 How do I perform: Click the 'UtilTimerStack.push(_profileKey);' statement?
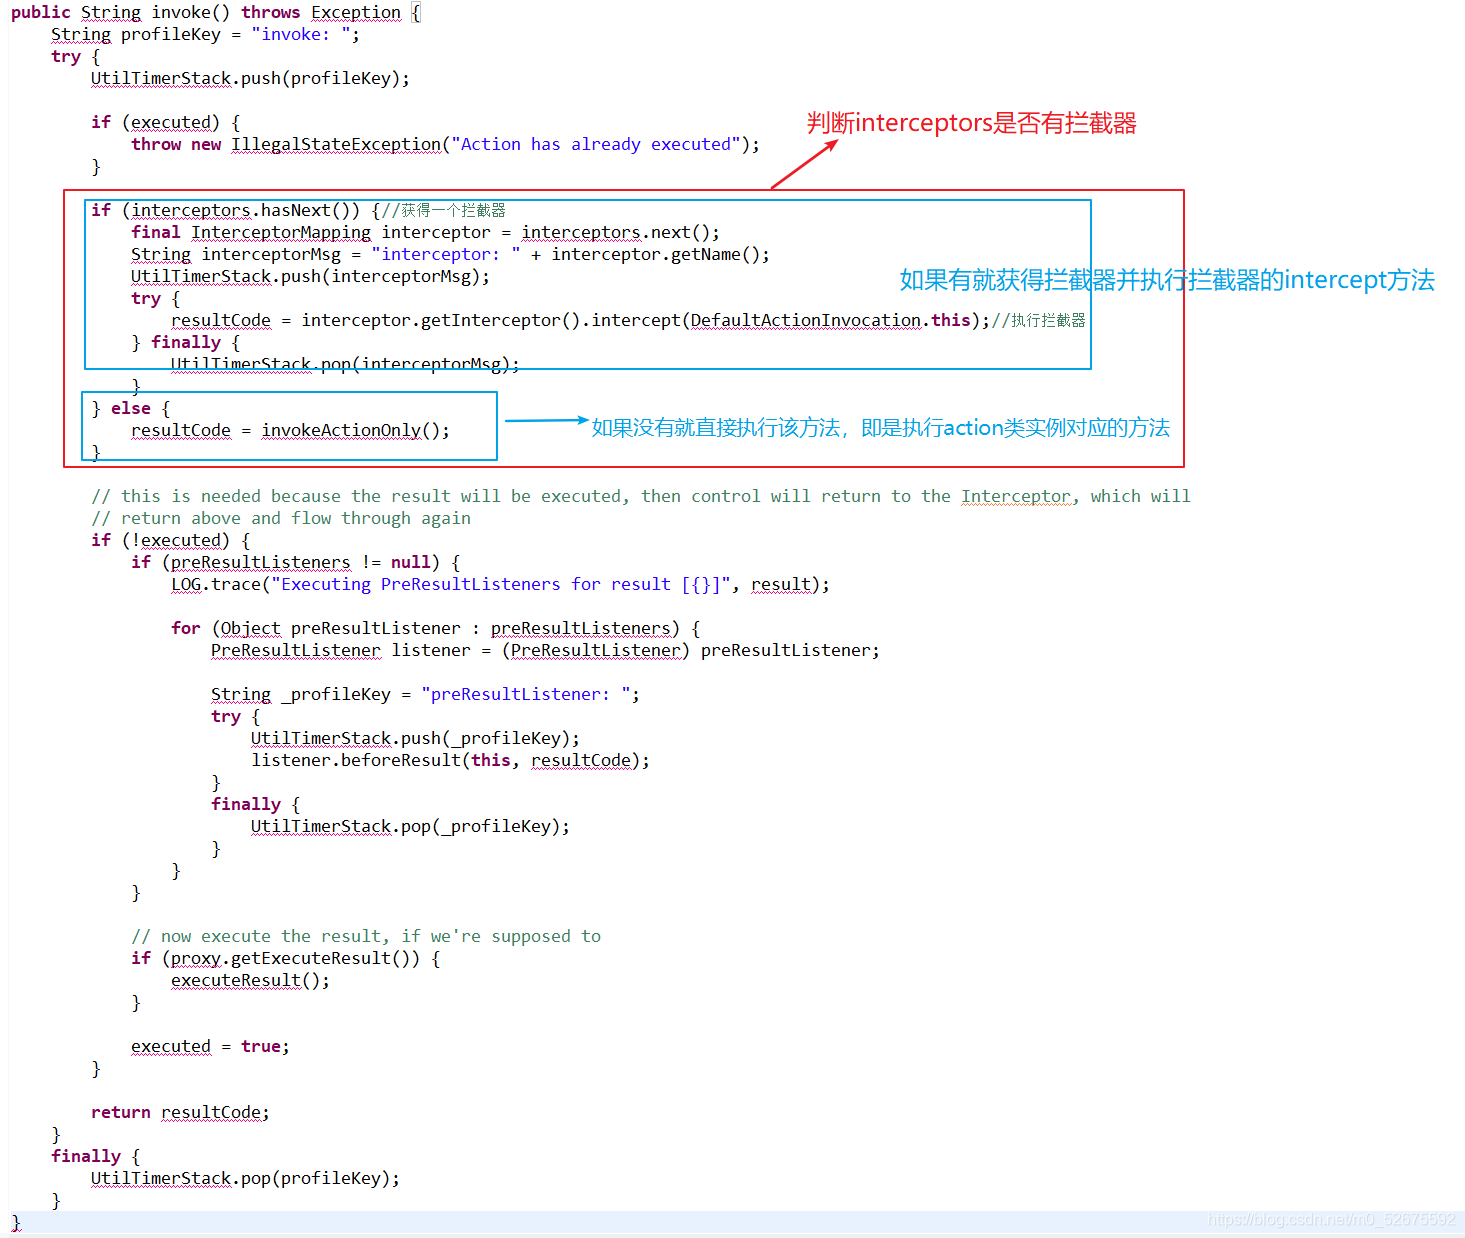point(415,738)
